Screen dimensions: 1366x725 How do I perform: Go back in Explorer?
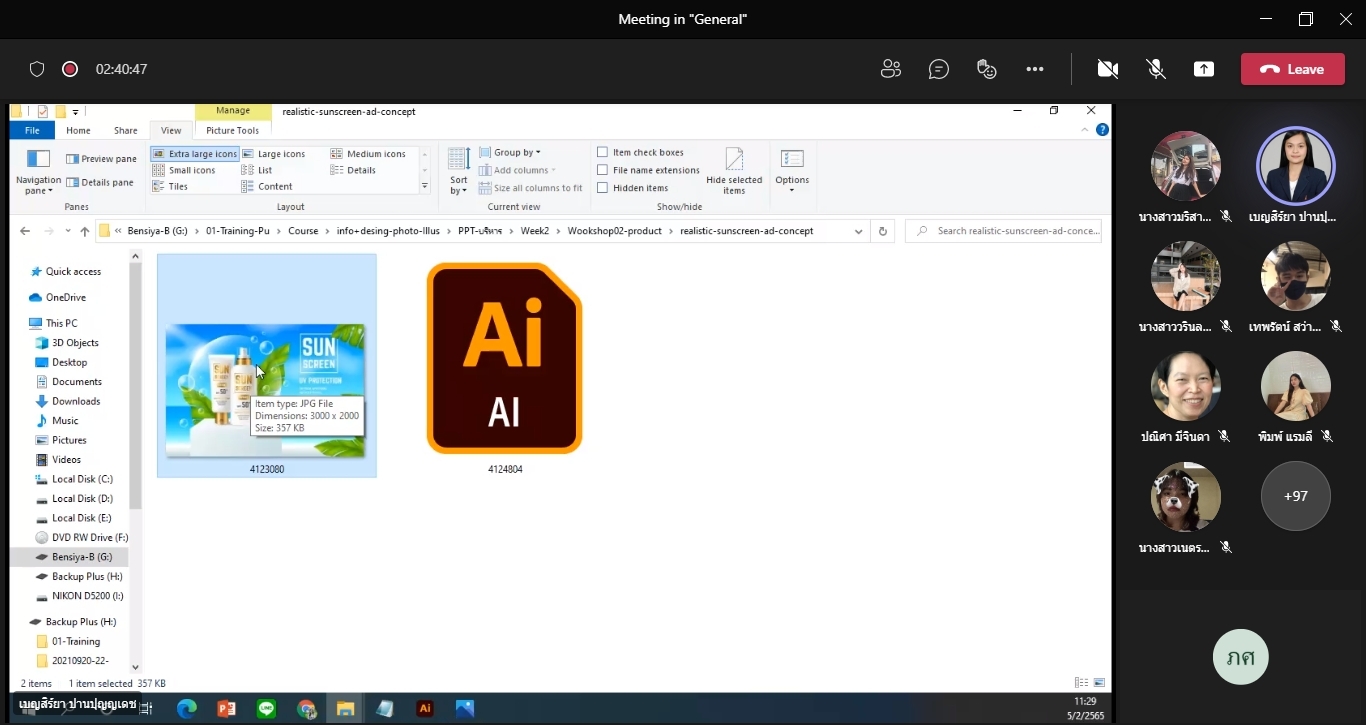[25, 231]
